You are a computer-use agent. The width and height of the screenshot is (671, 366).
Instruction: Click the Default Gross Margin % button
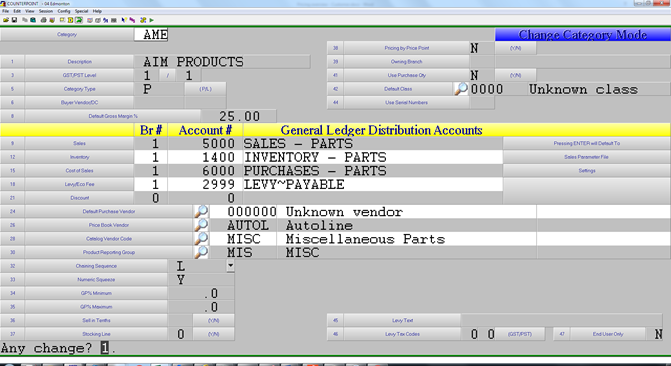coord(113,116)
